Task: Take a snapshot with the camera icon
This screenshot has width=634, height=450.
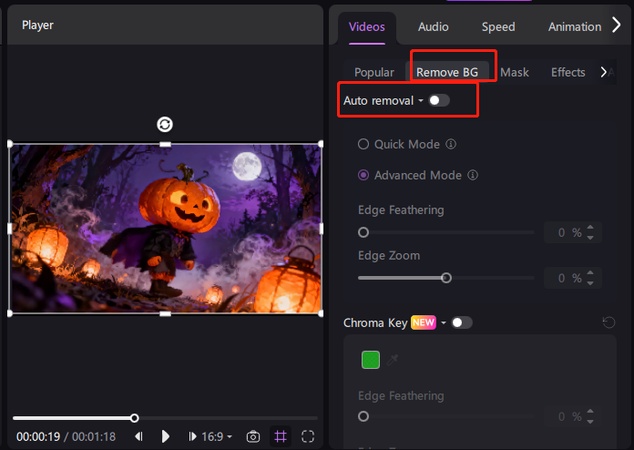Action: (253, 437)
